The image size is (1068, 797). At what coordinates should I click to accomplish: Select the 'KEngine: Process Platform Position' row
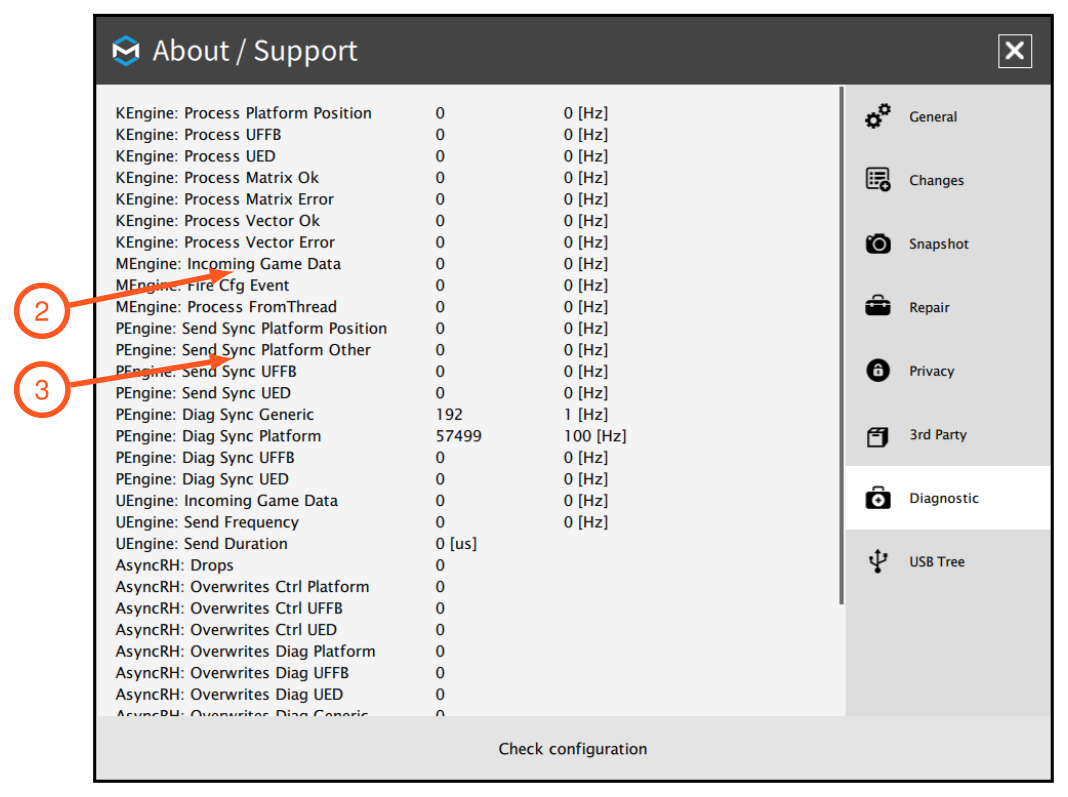[362, 112]
